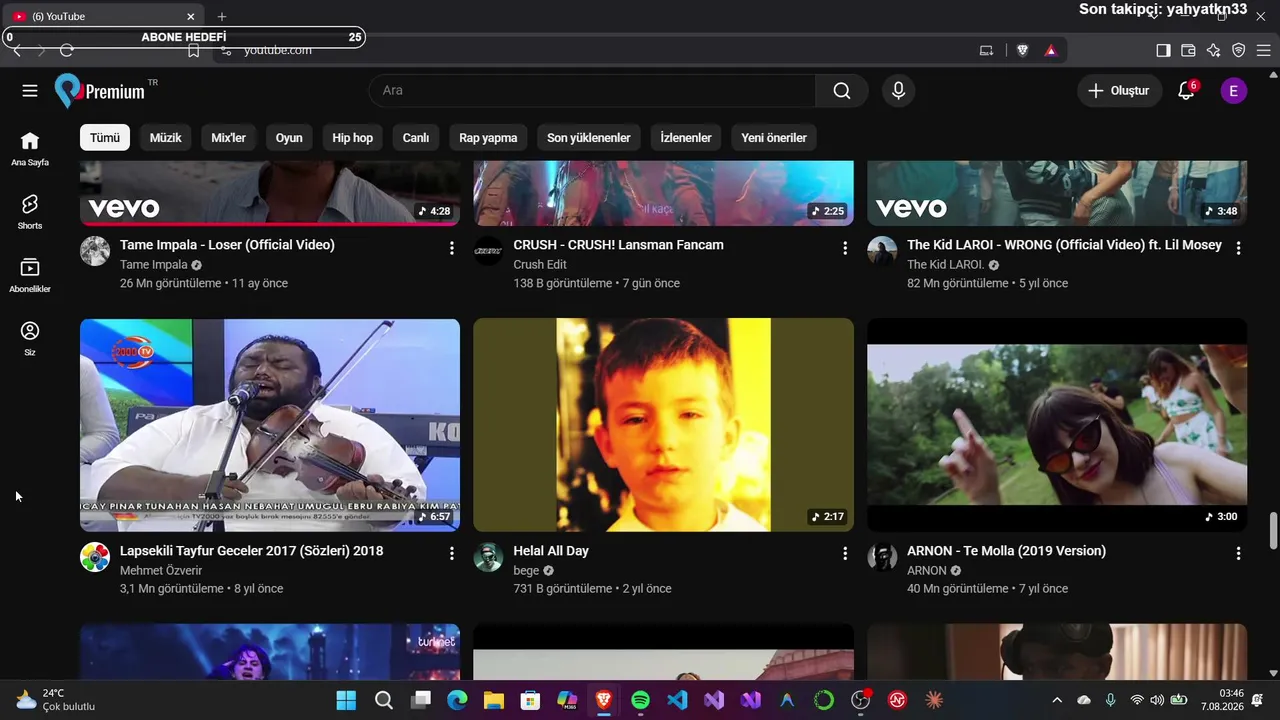1280x720 pixels.
Task: Open Abonelikler in sidebar
Action: (x=30, y=275)
